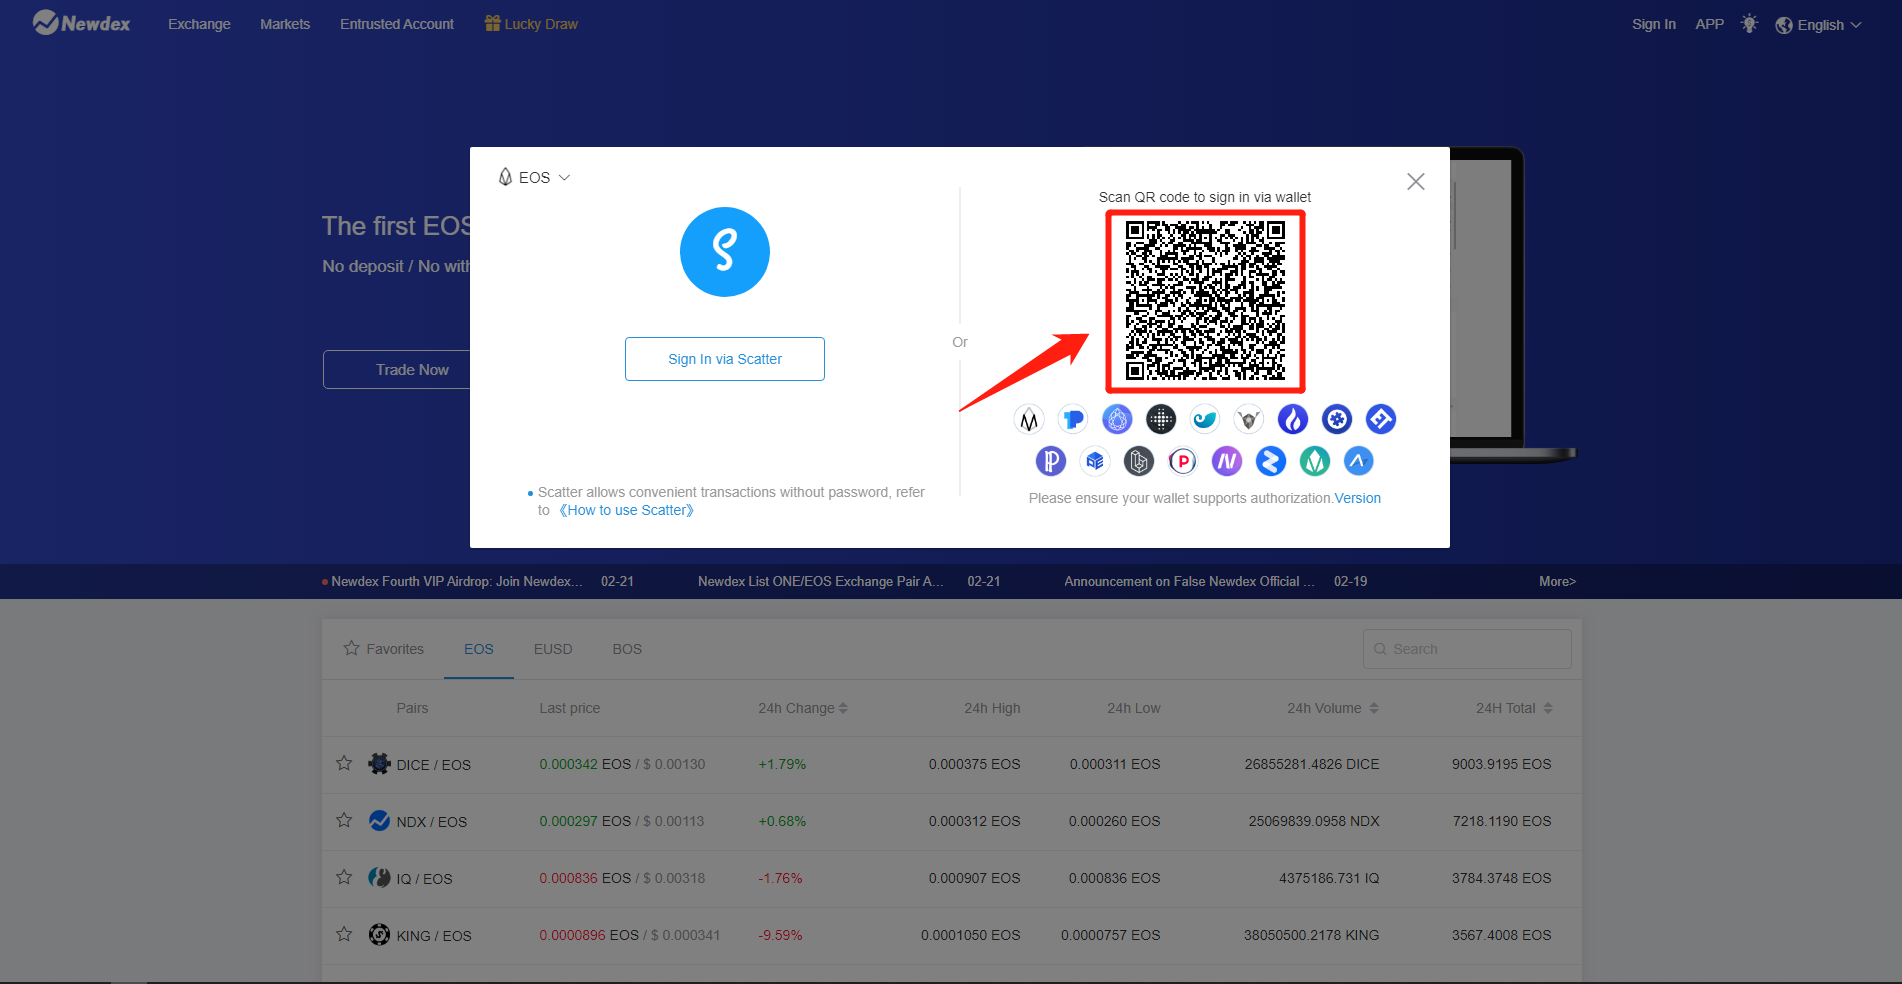Image resolution: width=1902 pixels, height=984 pixels.
Task: Sort by 24H Total column arrows
Action: tap(1548, 708)
